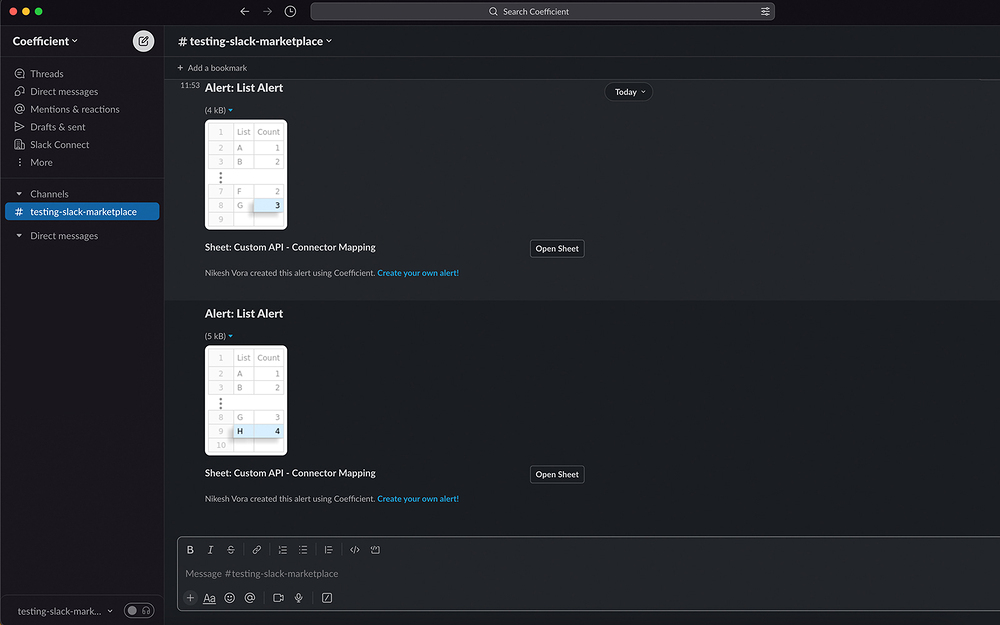Click the second Alert: List Alert heading

pyautogui.click(x=244, y=314)
